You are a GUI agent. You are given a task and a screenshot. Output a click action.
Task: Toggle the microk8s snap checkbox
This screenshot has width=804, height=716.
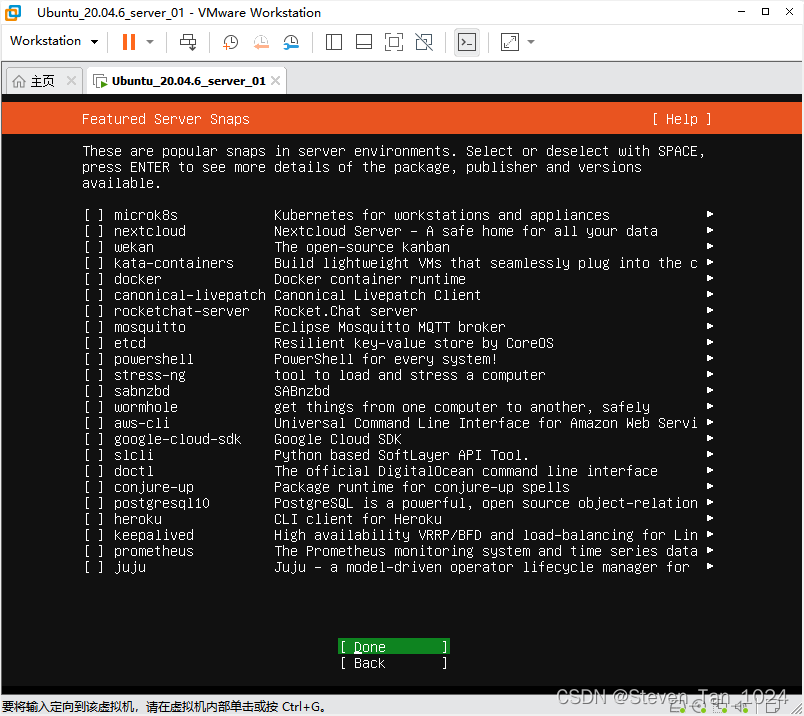tap(94, 215)
